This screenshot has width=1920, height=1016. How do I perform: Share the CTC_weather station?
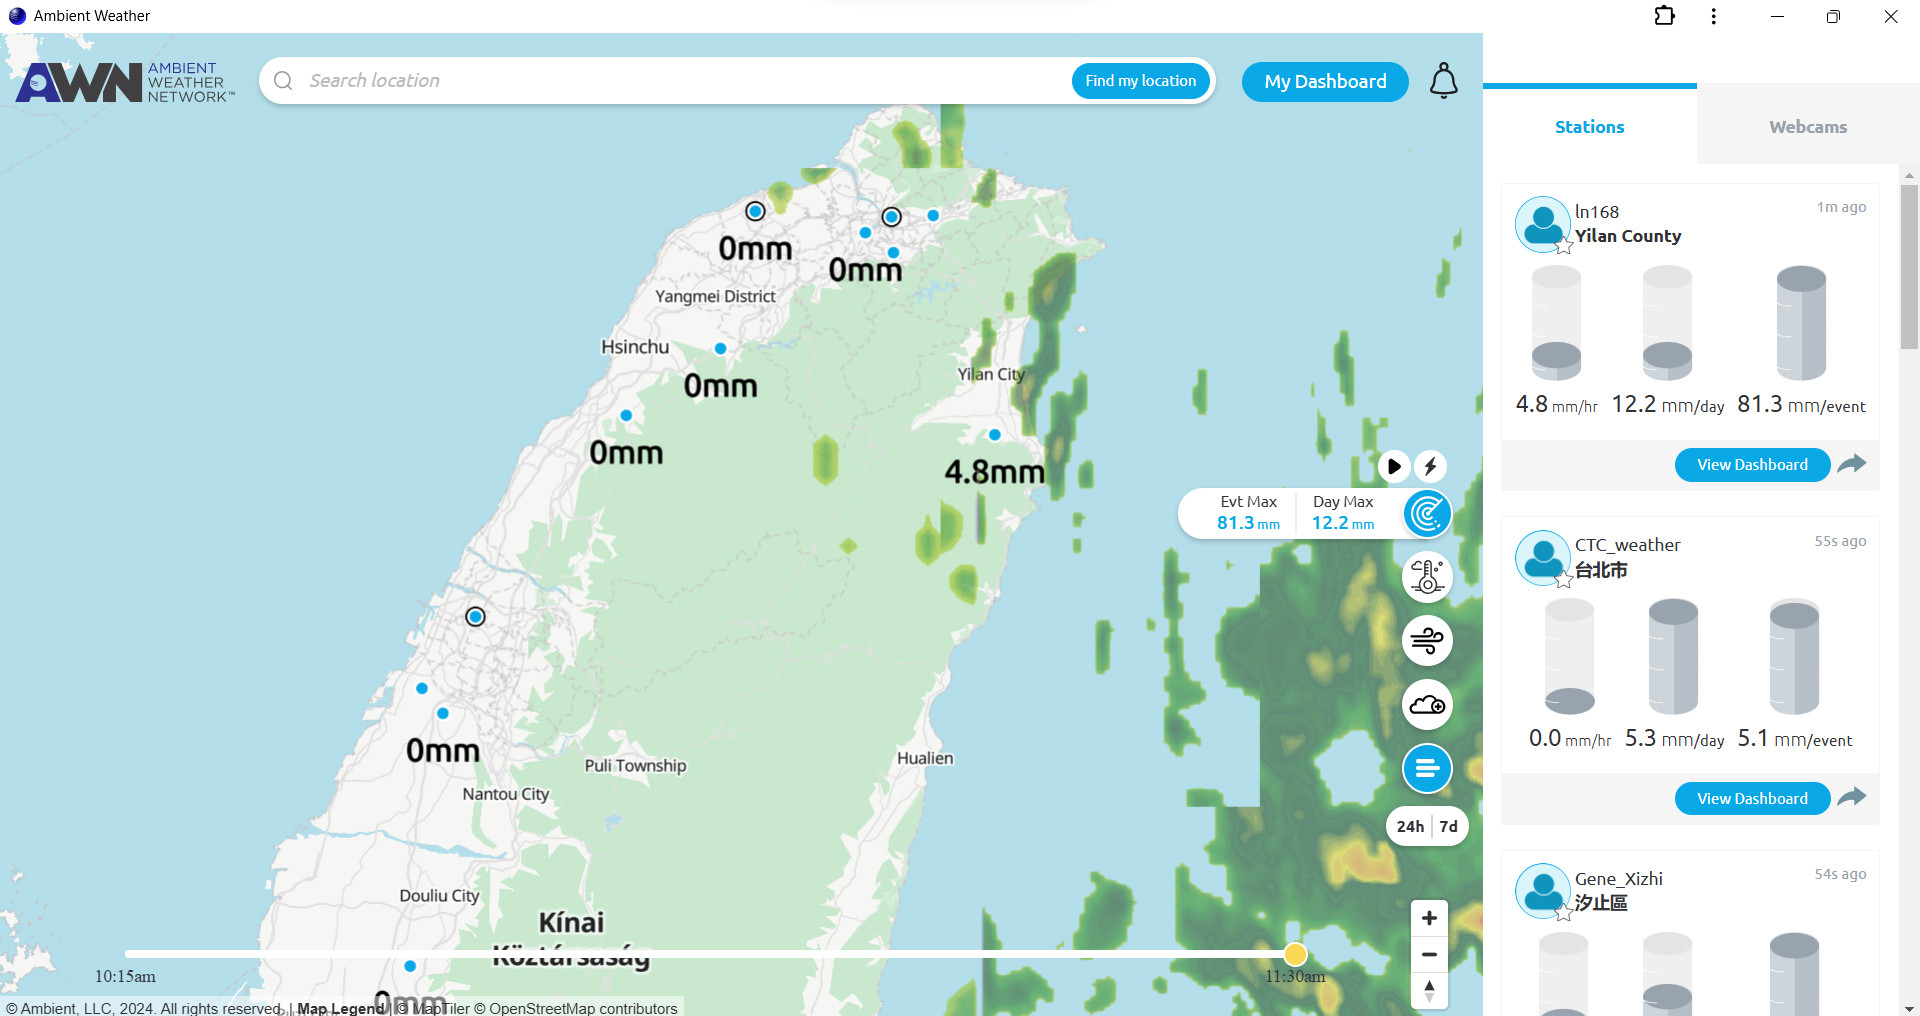pos(1852,797)
